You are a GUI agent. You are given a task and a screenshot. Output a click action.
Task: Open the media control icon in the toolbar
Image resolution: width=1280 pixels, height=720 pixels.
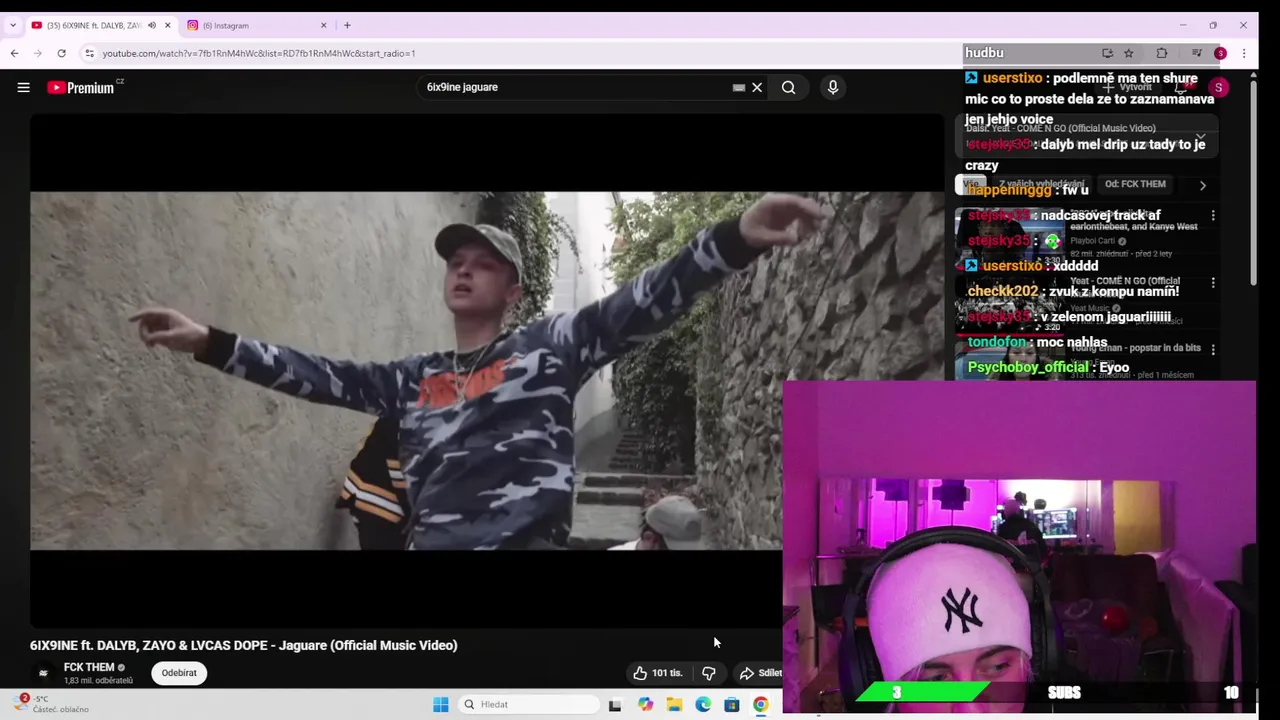(x=1196, y=53)
